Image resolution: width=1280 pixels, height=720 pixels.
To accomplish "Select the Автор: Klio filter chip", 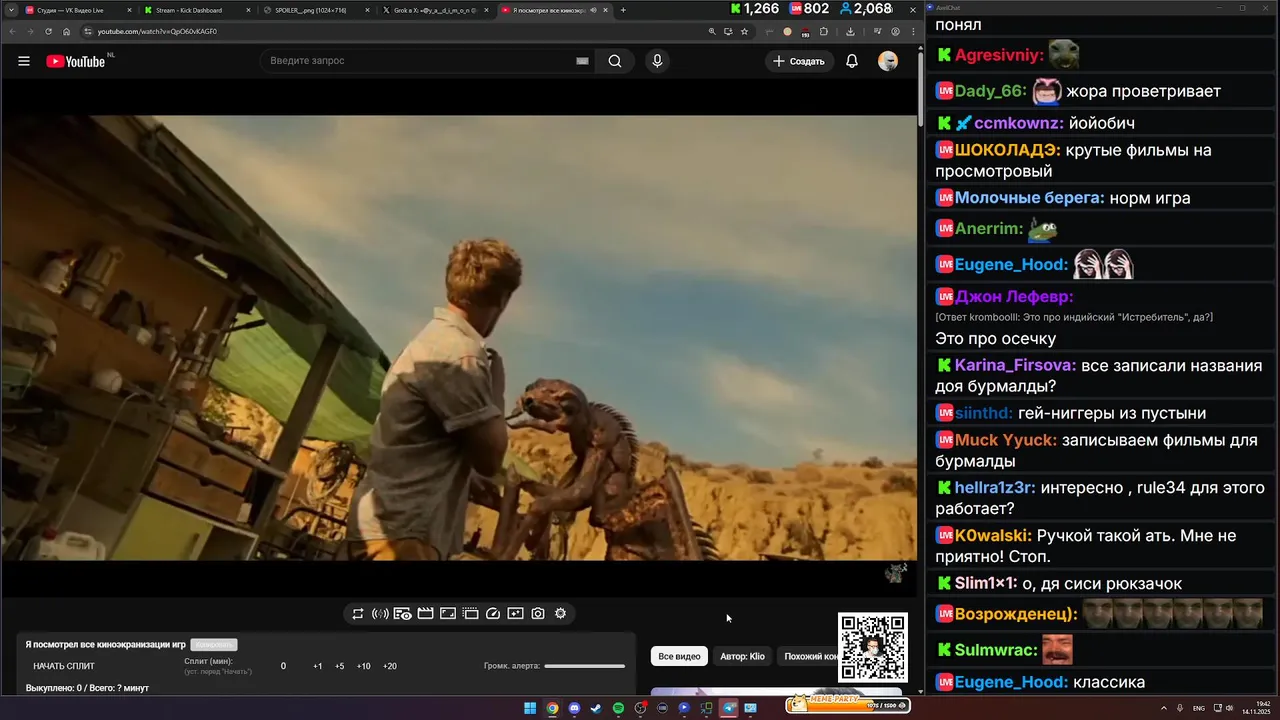I will (x=742, y=656).
